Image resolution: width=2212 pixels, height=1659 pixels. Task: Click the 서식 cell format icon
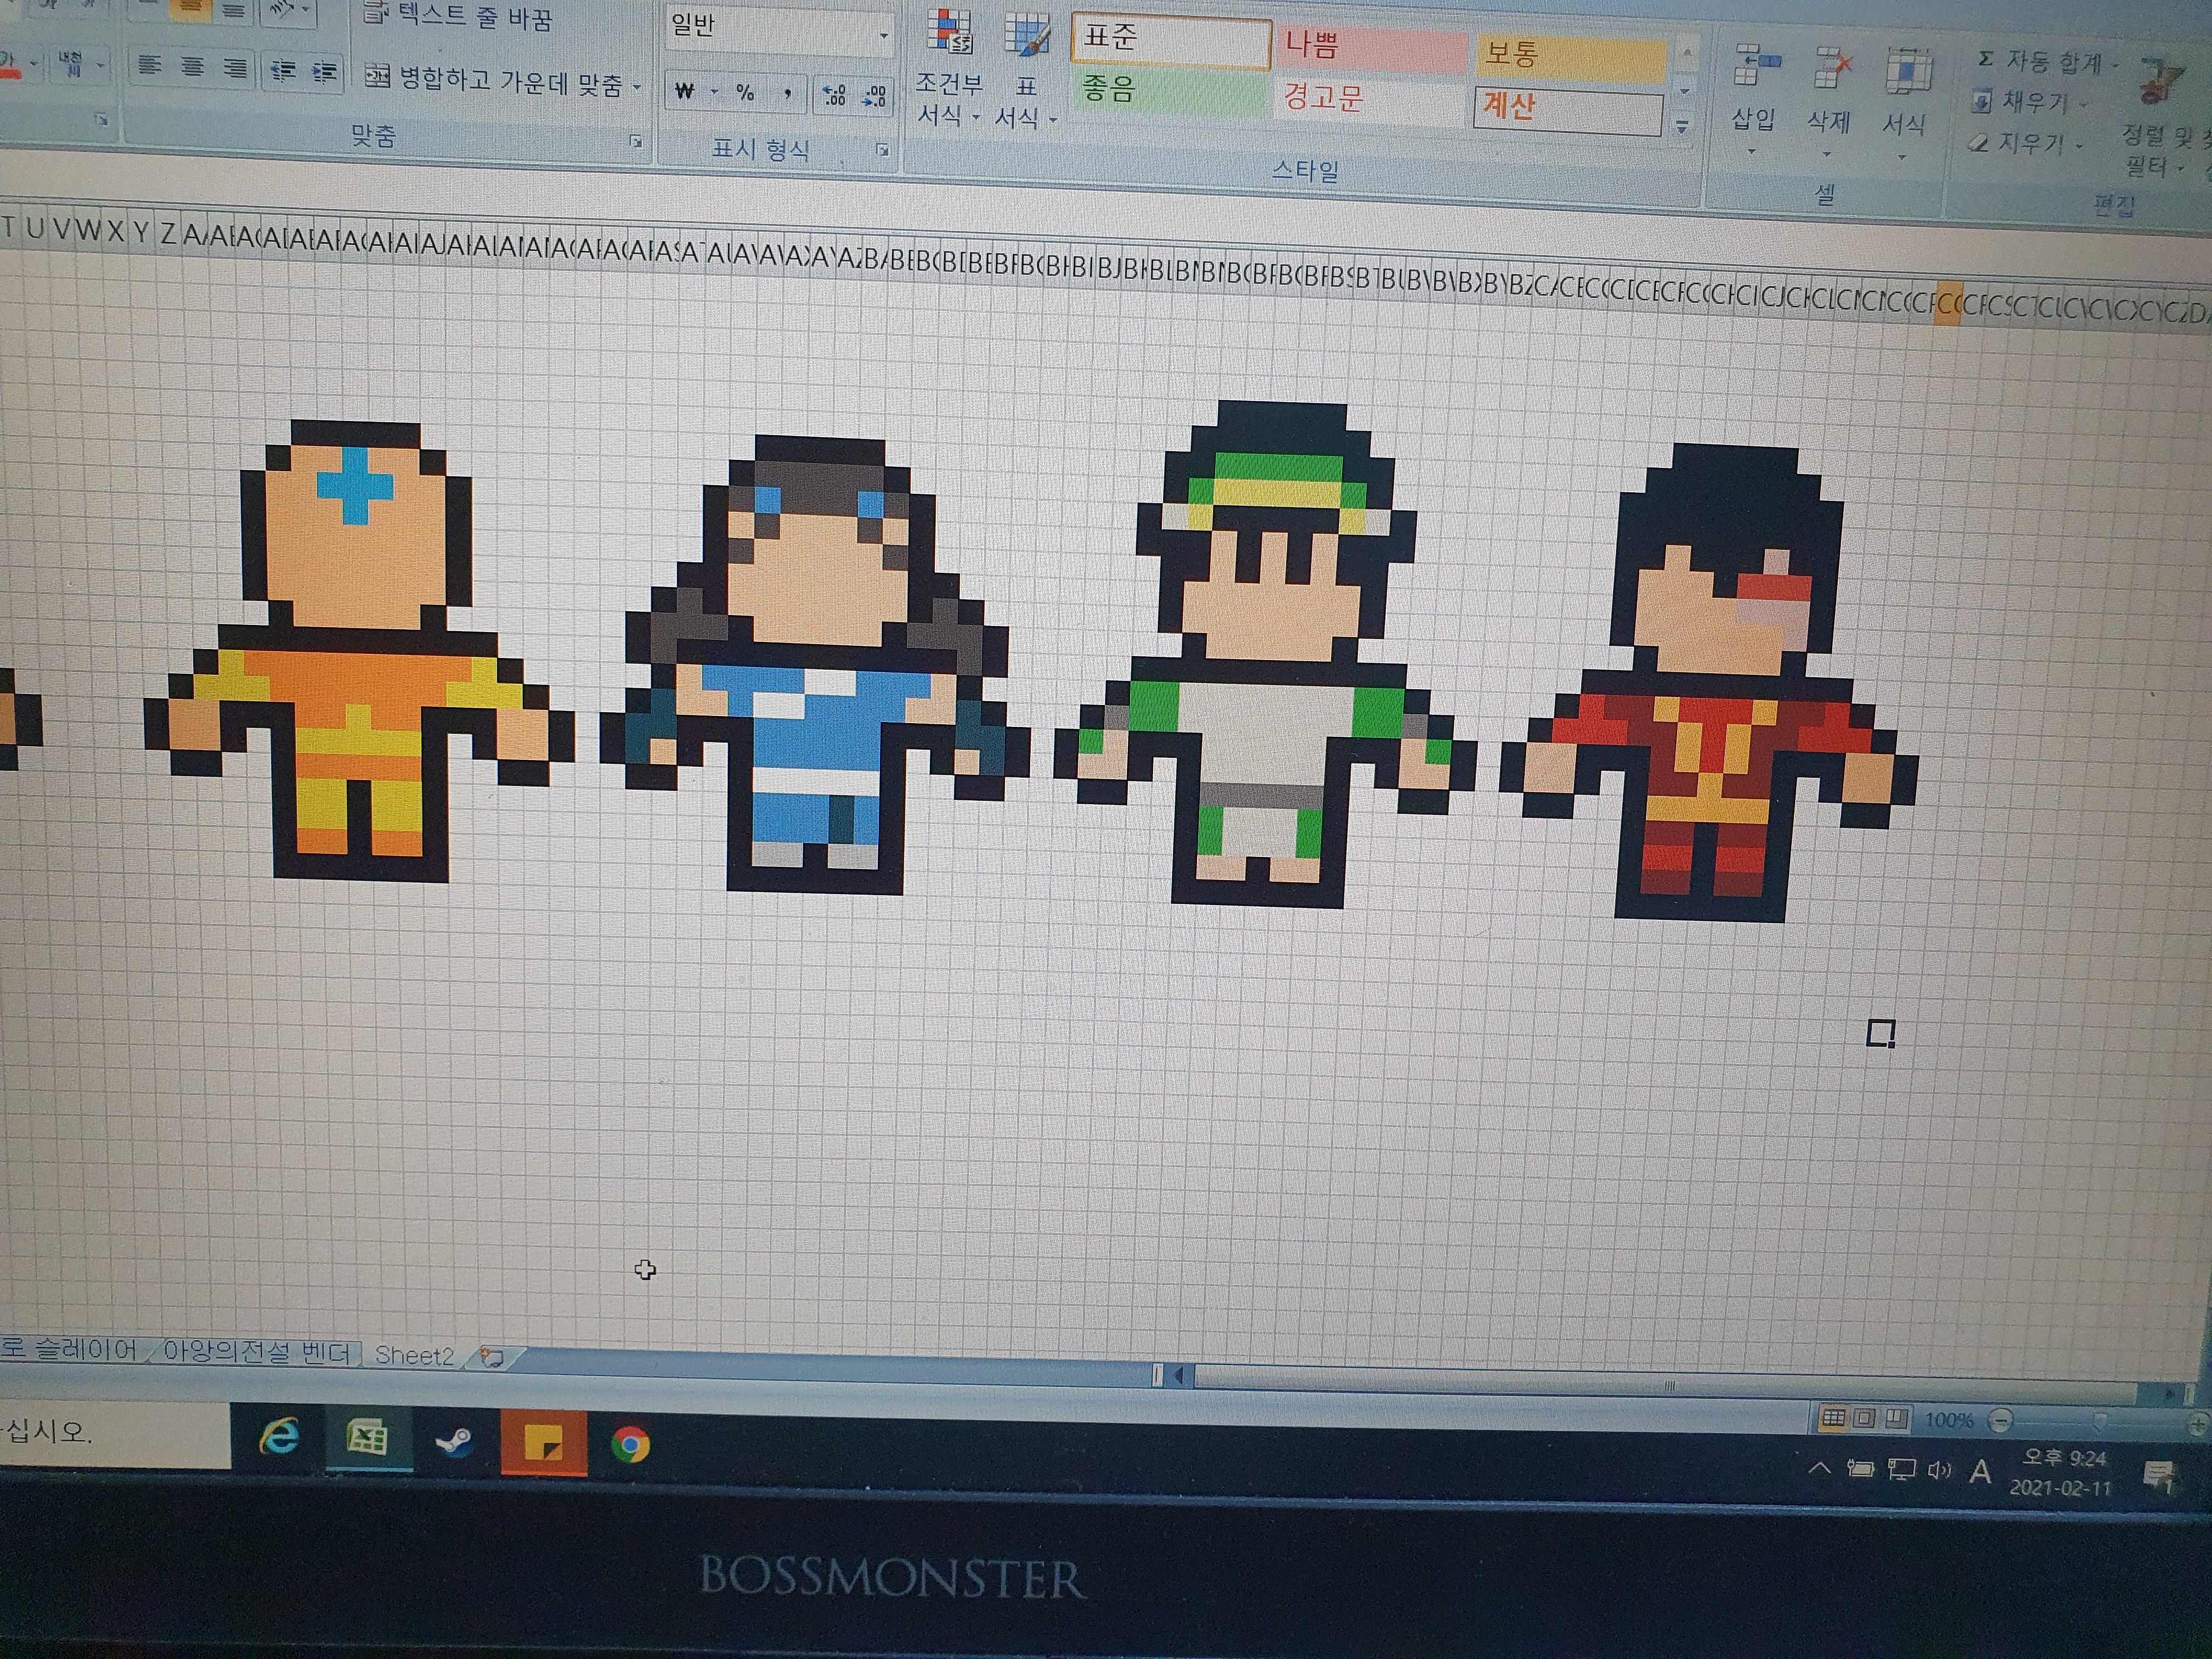pyautogui.click(x=1908, y=72)
